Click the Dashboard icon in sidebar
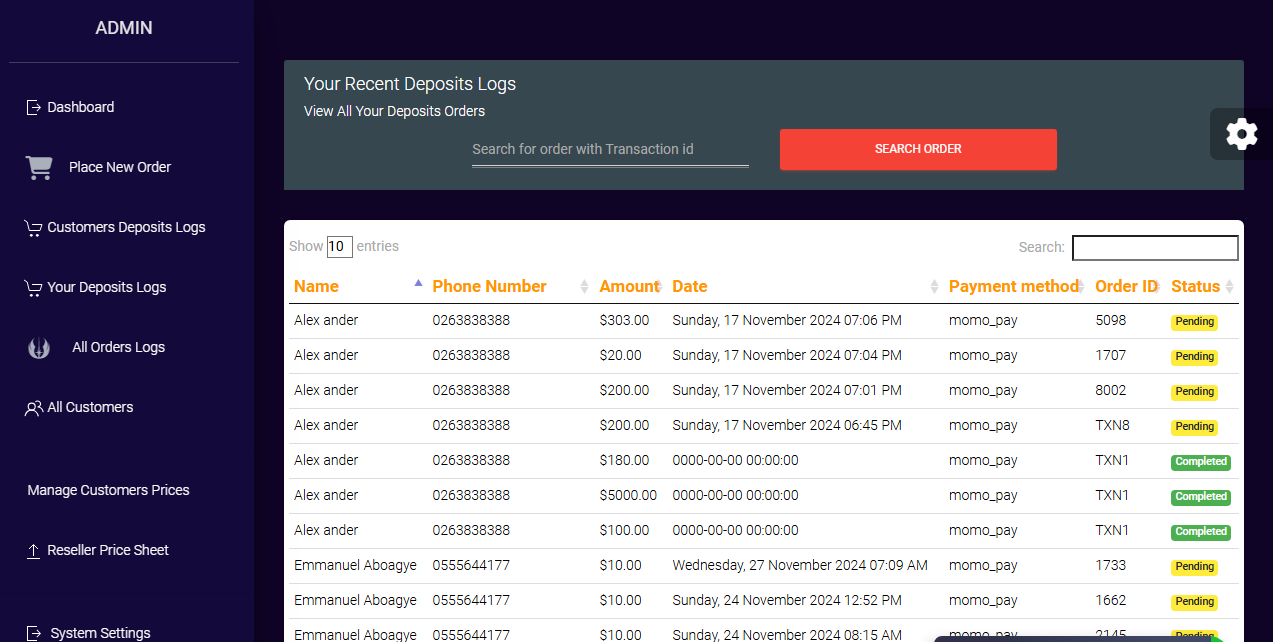The image size is (1273, 642). [x=33, y=107]
